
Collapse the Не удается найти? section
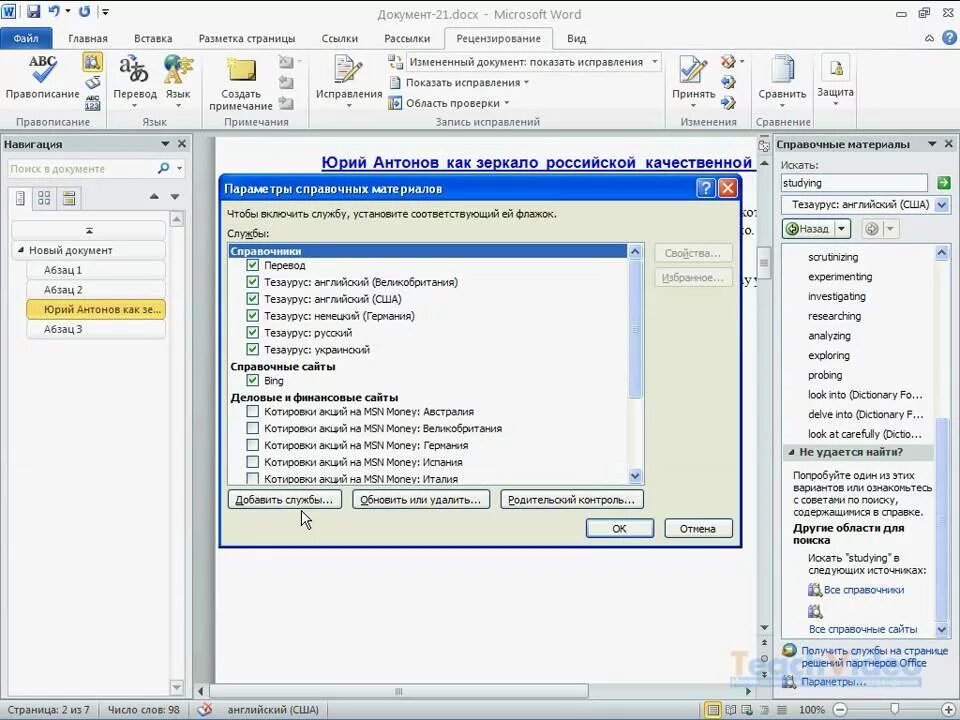(791, 452)
